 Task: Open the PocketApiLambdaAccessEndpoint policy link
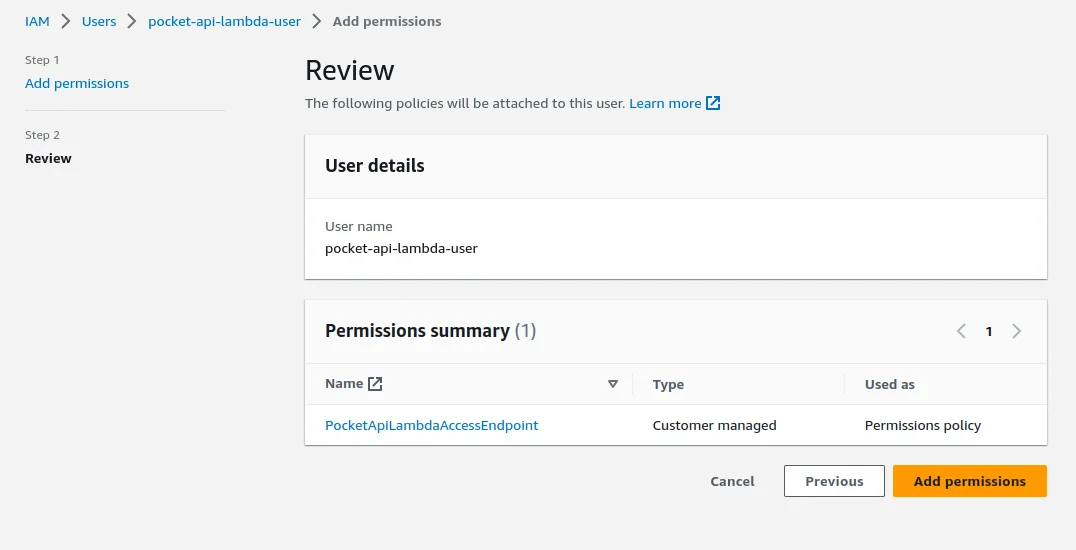point(432,425)
